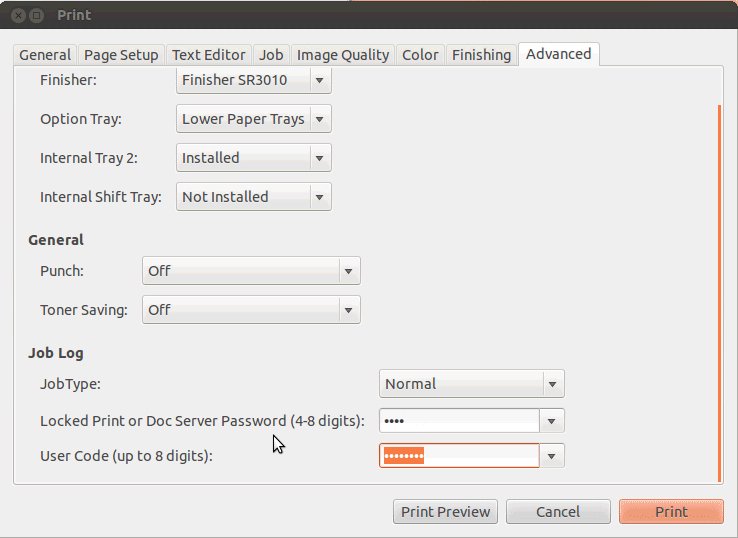Screen dimensions: 738x538
Task: Switch to the Page Setup tab
Action: (x=121, y=55)
